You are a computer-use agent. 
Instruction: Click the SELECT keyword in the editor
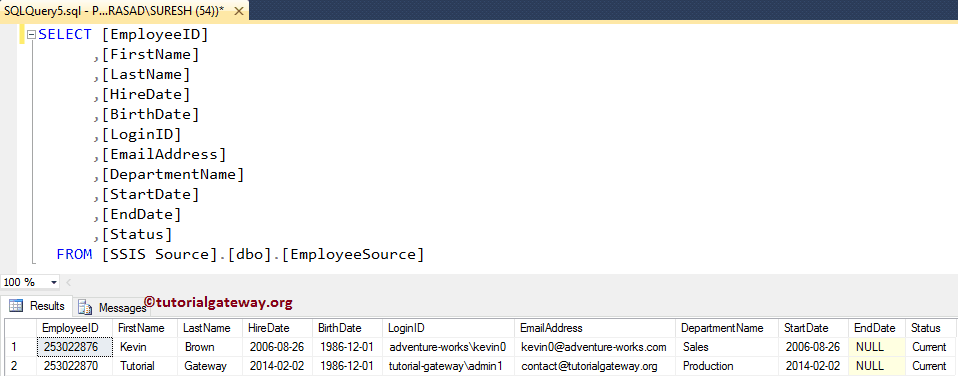[65, 35]
